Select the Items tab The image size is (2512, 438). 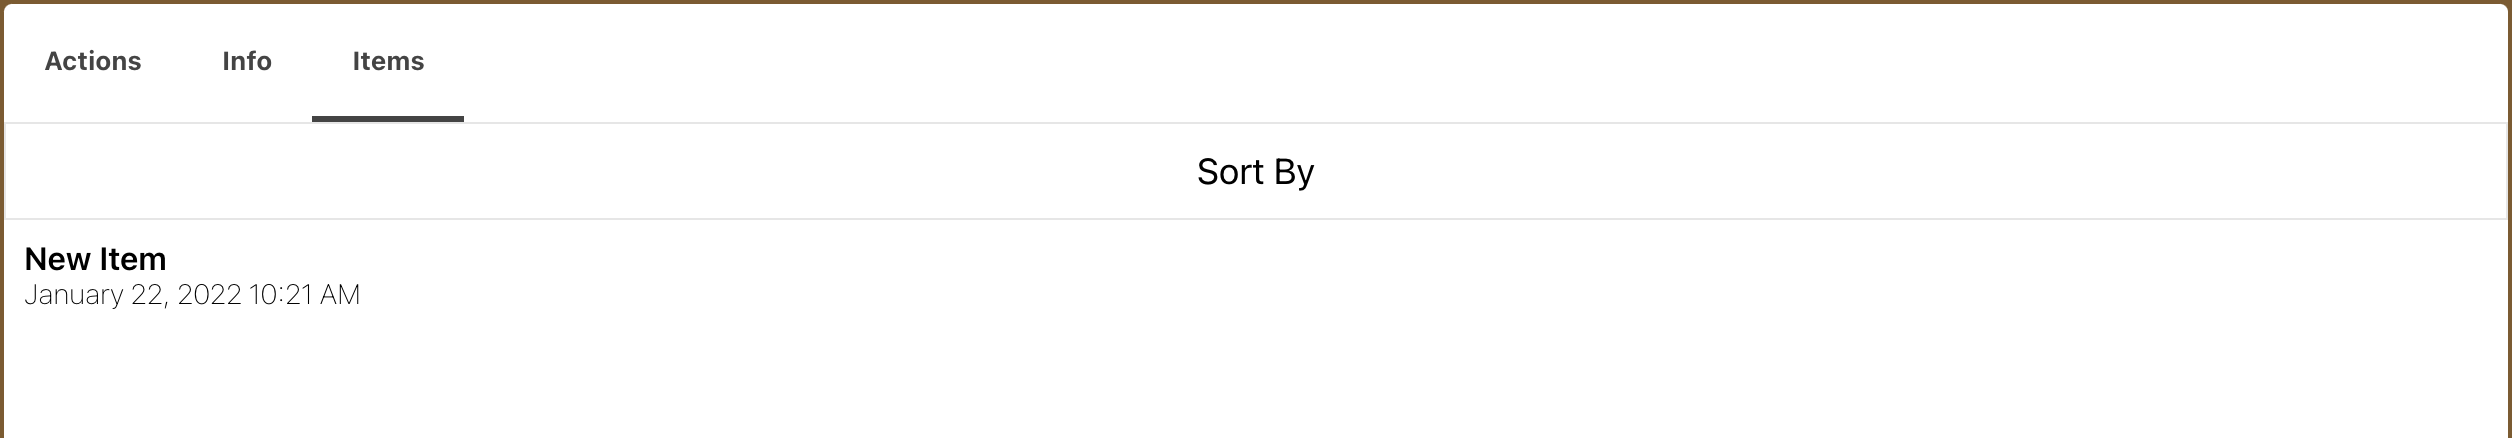388,62
